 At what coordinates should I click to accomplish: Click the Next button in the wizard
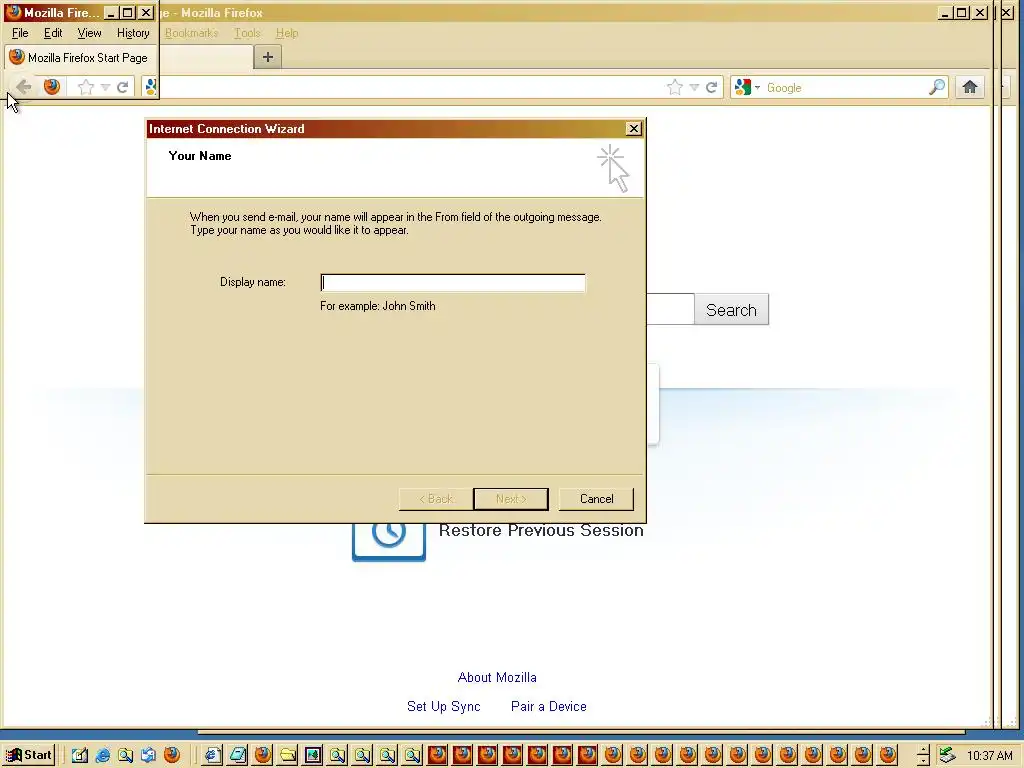point(511,499)
